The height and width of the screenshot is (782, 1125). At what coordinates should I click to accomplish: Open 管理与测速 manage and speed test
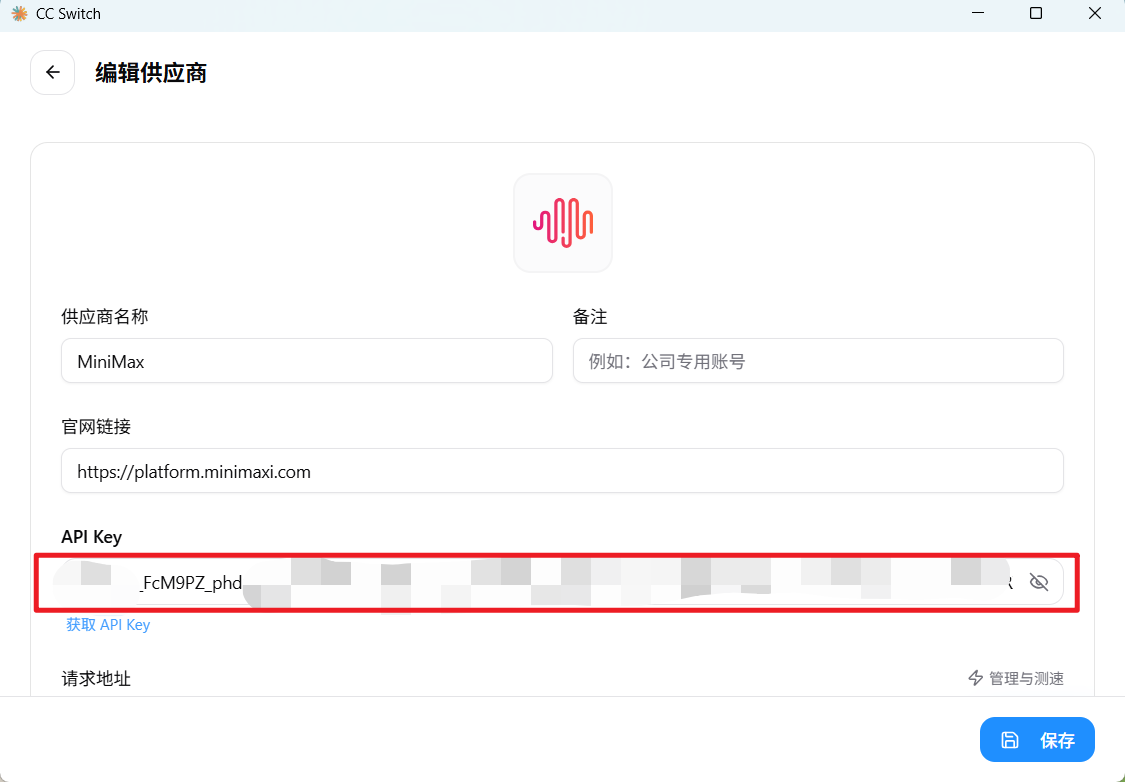(1016, 678)
